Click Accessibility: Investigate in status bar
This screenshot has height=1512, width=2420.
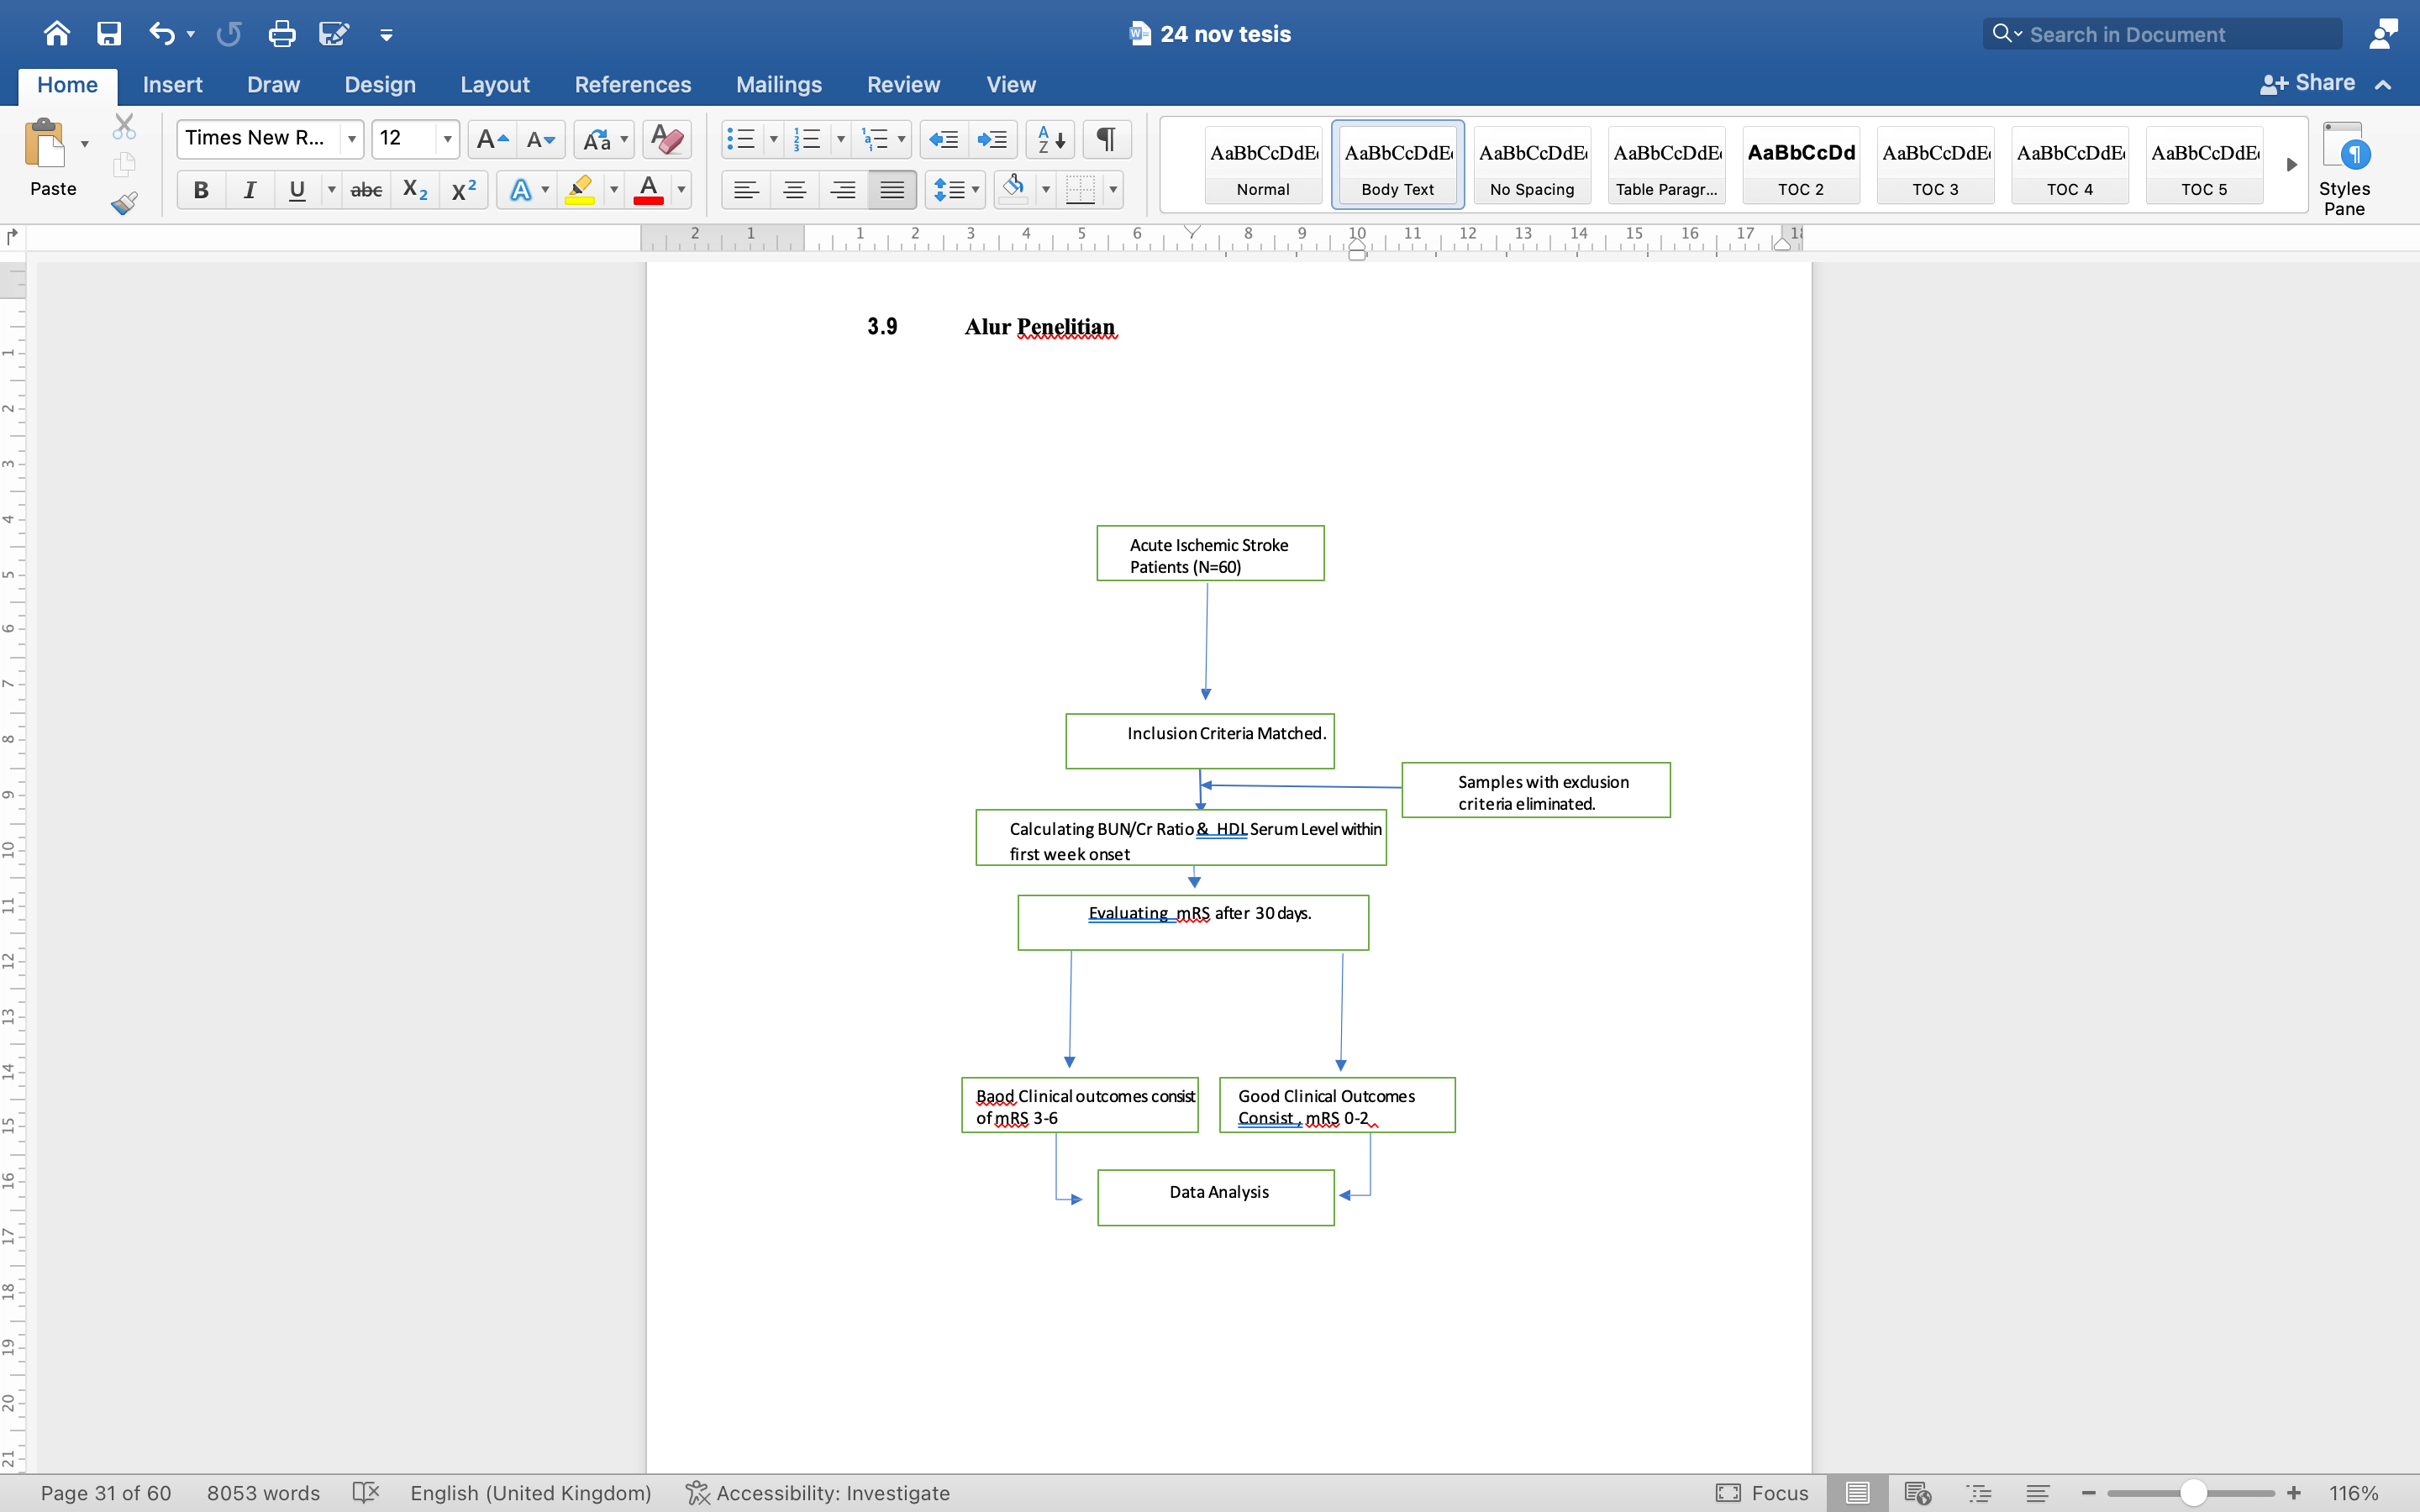click(x=818, y=1492)
